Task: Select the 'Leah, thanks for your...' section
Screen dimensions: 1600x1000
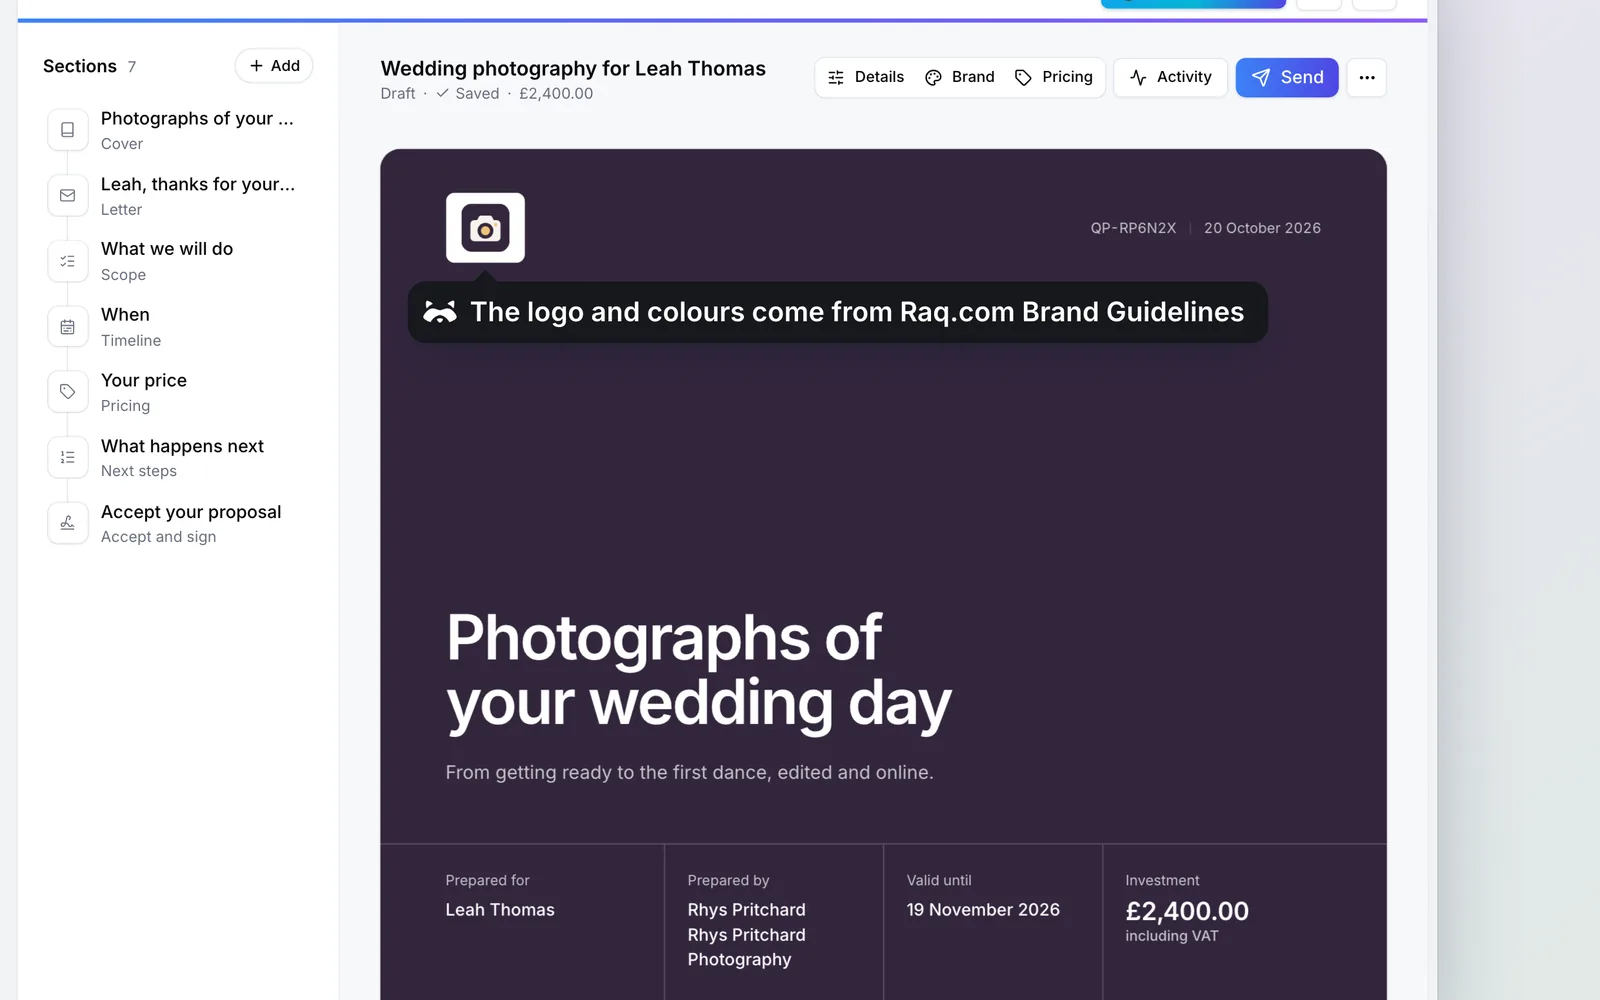Action: click(x=178, y=196)
